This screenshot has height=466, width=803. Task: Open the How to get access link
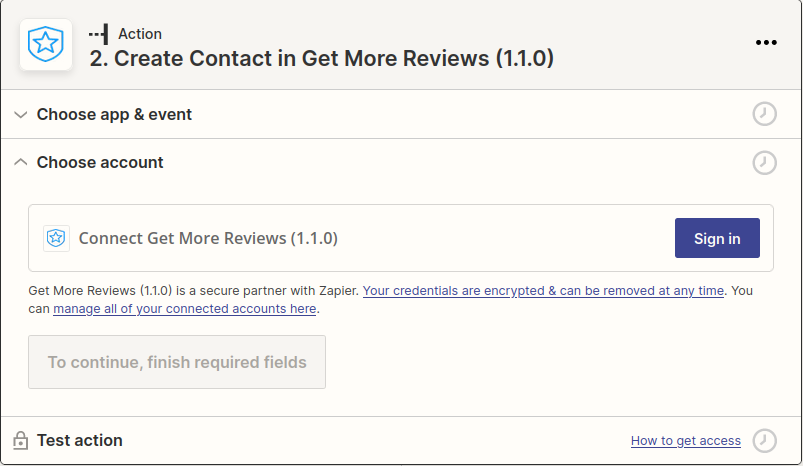tap(685, 441)
